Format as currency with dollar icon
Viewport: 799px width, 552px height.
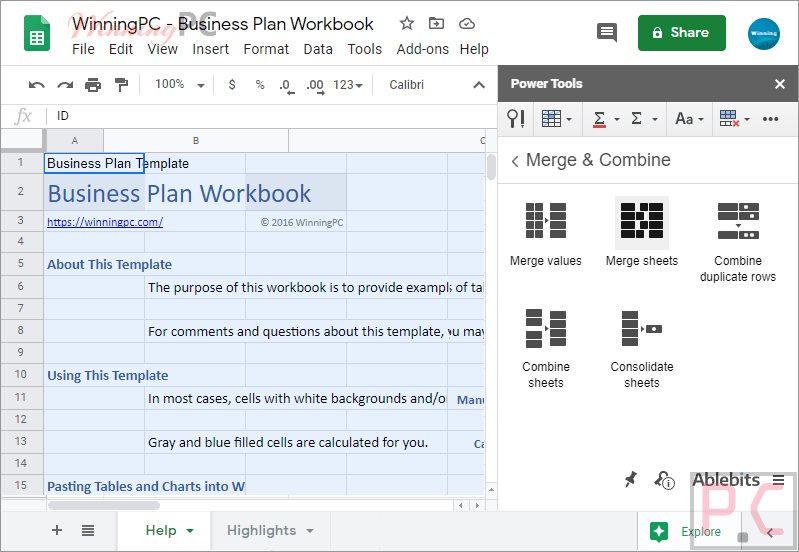point(232,85)
